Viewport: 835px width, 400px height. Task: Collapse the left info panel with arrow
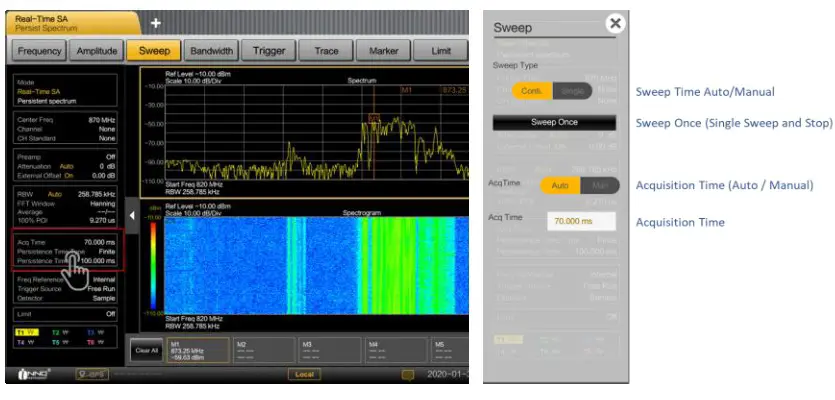click(132, 216)
